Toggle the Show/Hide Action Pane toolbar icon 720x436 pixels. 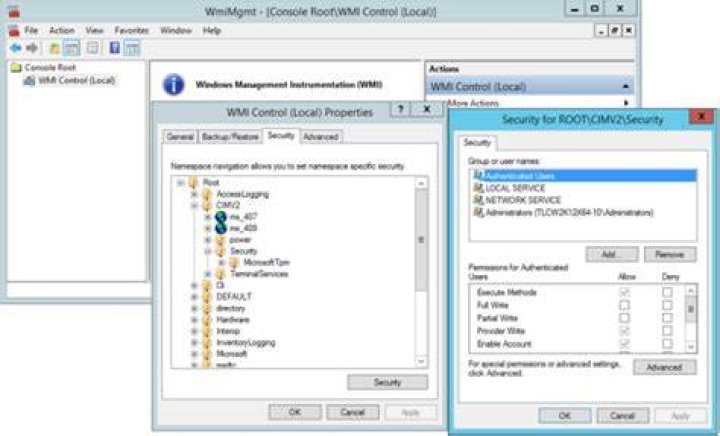(132, 48)
